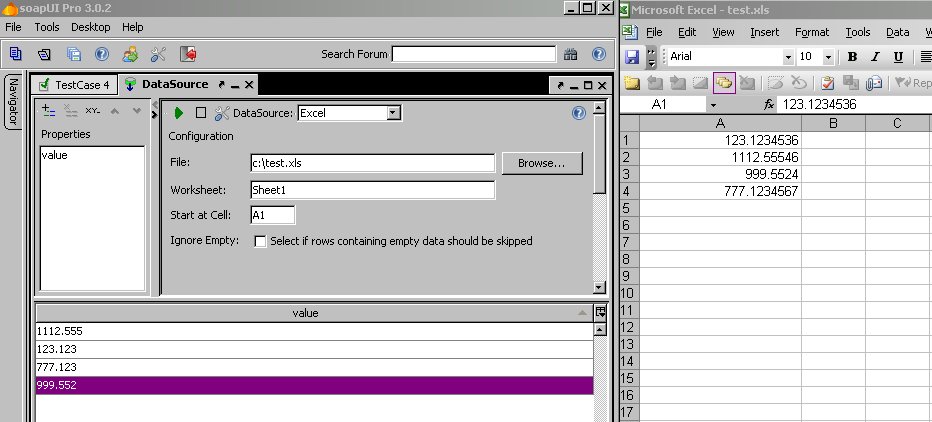The width and height of the screenshot is (932, 422).
Task: Select Excel cell containing 777.1234567
Action: tap(720, 191)
